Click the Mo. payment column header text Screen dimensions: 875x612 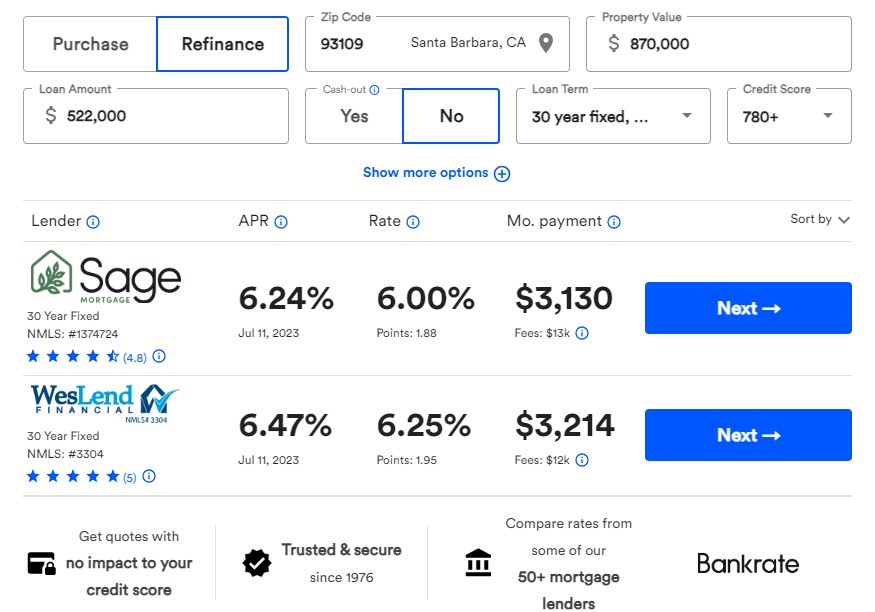(x=554, y=221)
